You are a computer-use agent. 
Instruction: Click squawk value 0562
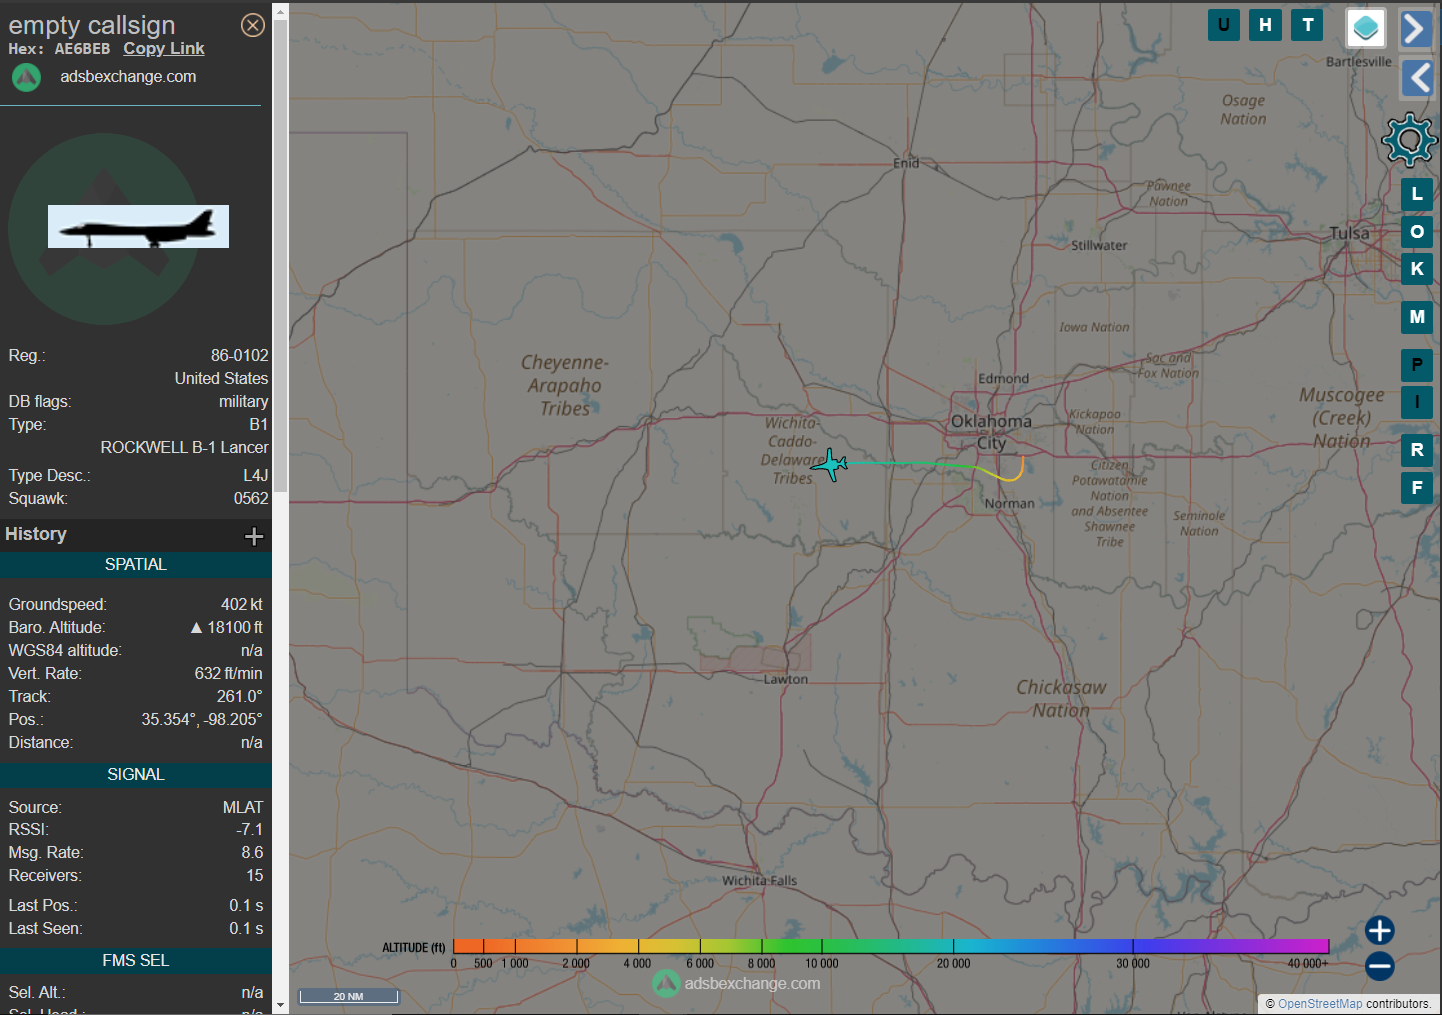click(251, 499)
